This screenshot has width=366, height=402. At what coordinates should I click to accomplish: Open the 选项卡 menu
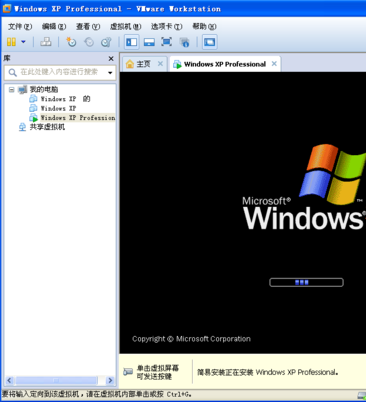click(x=166, y=26)
